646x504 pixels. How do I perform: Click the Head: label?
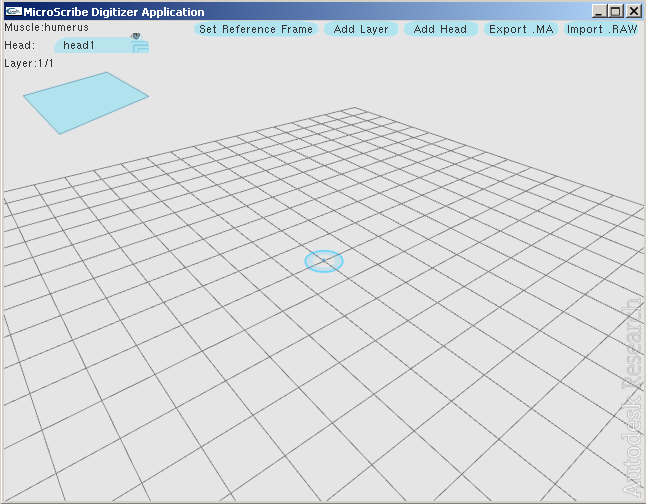pos(20,45)
